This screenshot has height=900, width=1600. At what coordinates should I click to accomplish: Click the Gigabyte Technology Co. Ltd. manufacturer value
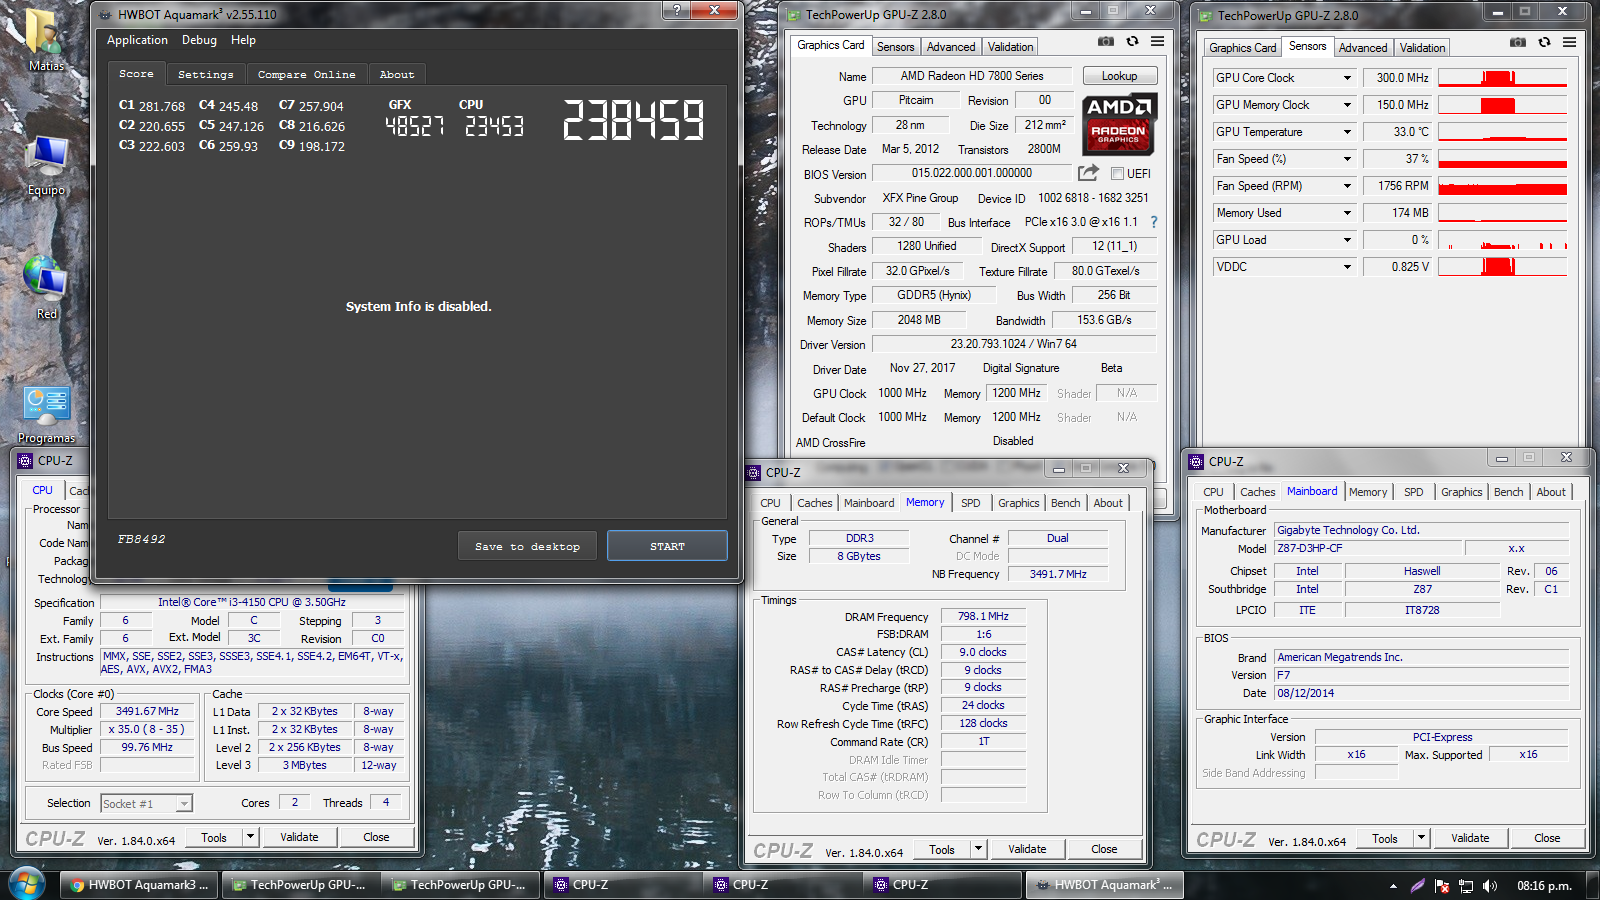coord(1421,530)
